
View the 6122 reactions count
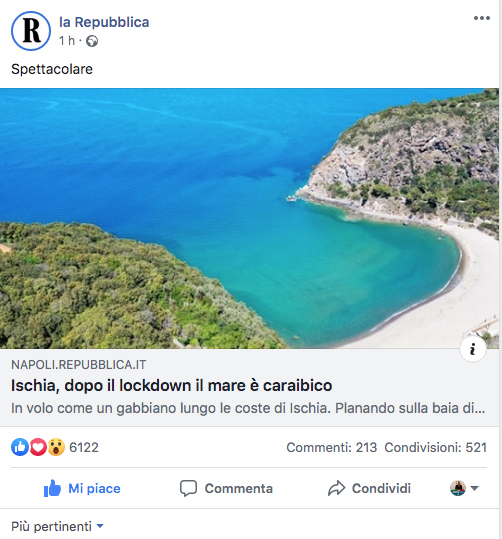(84, 448)
